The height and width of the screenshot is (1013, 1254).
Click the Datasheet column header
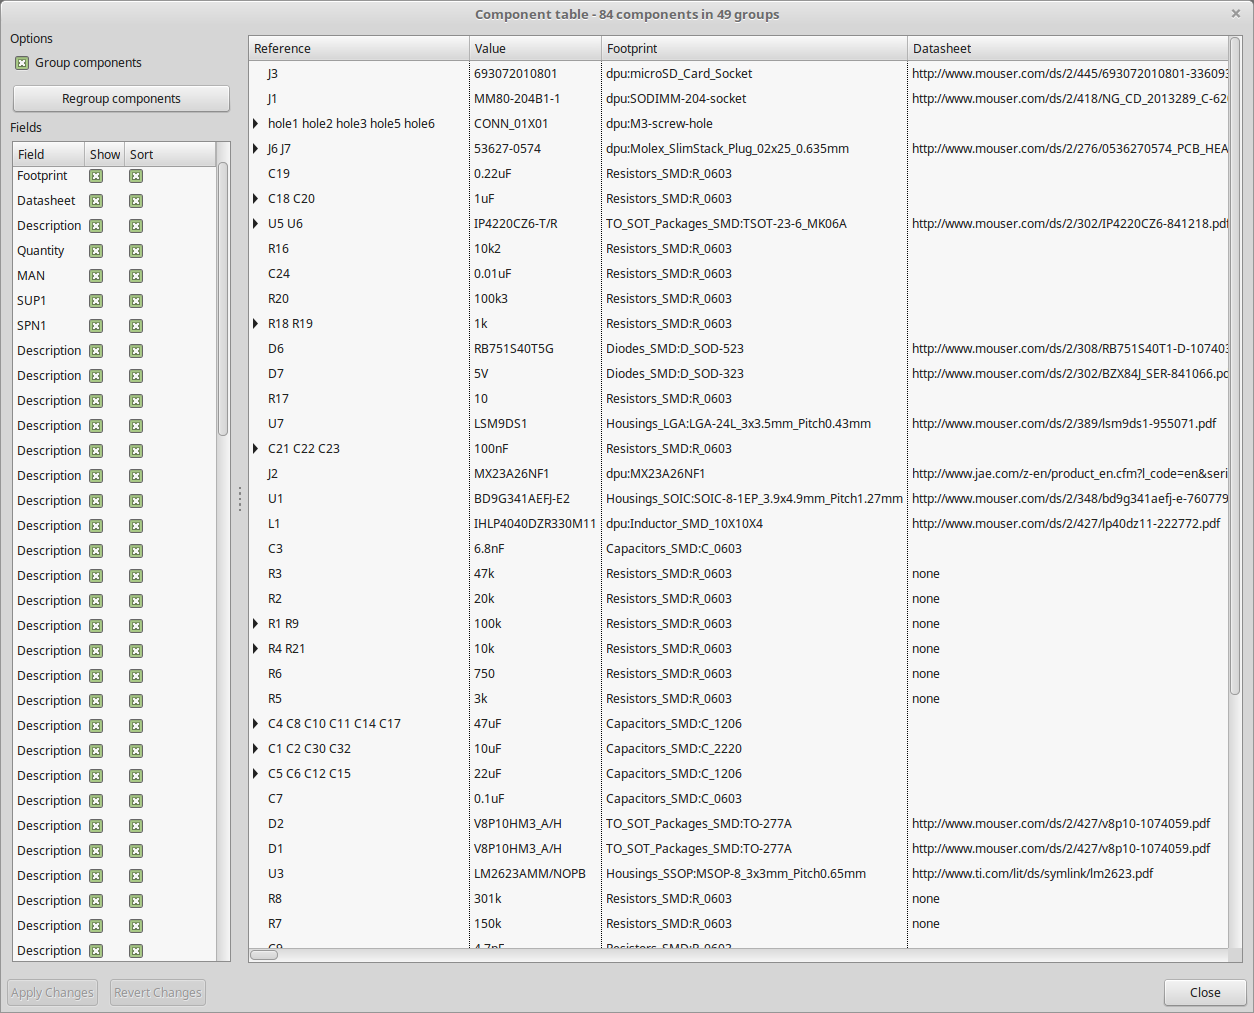[x=1066, y=49]
